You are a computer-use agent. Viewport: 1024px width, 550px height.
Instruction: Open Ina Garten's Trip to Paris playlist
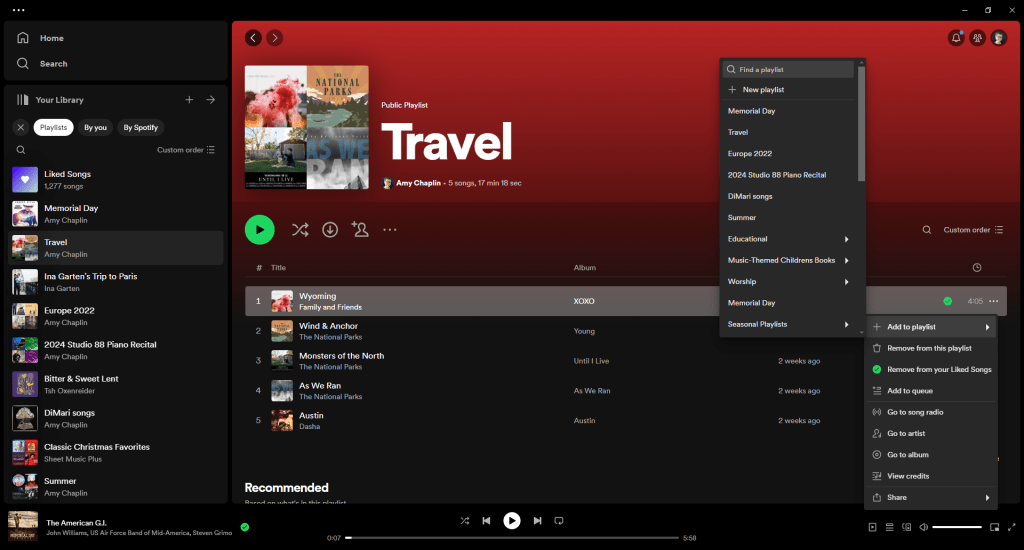pos(116,282)
